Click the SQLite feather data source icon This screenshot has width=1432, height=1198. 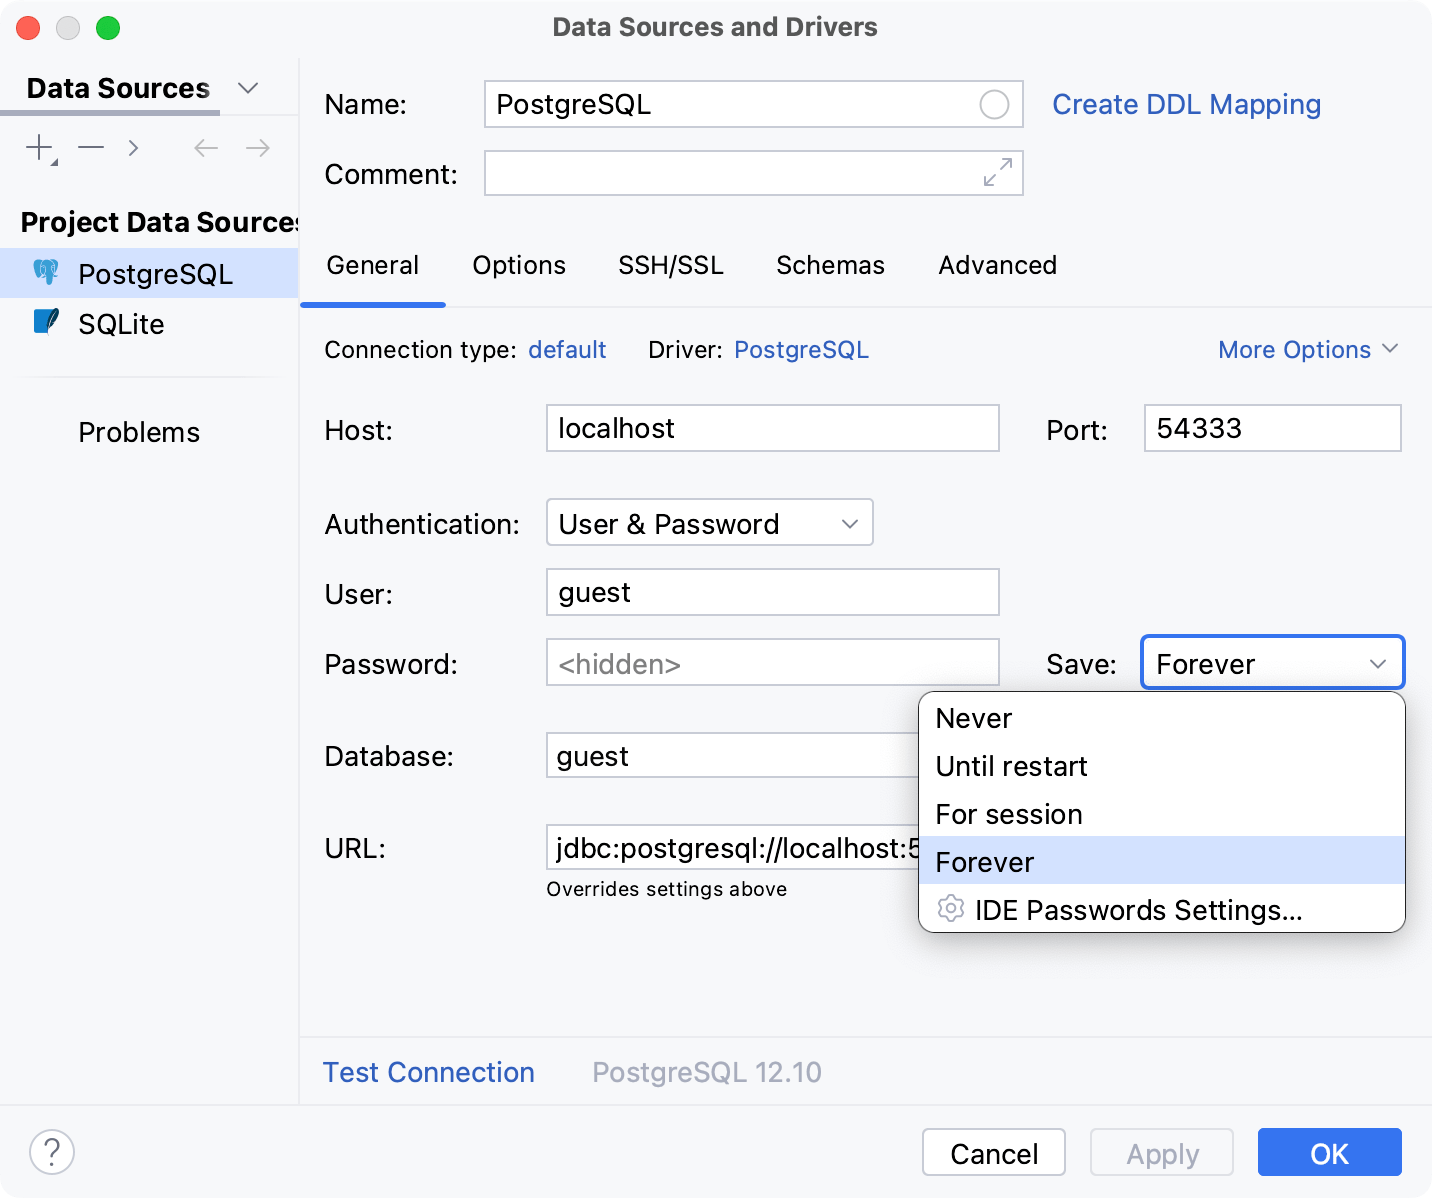point(46,322)
